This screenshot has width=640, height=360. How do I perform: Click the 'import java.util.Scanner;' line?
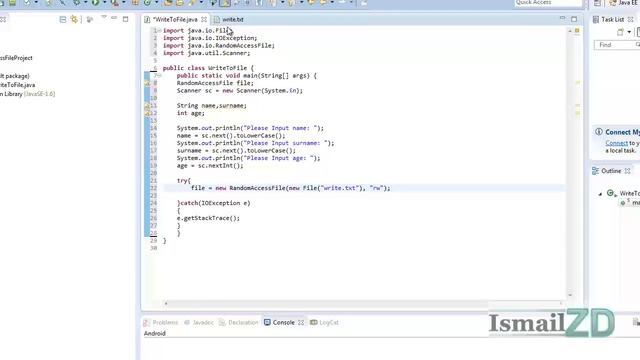pyautogui.click(x=207, y=53)
